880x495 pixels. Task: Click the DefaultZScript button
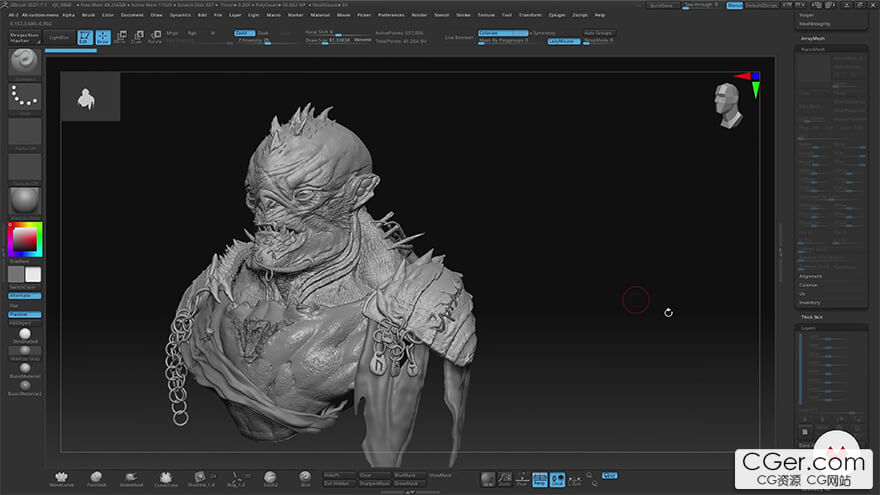[x=762, y=6]
